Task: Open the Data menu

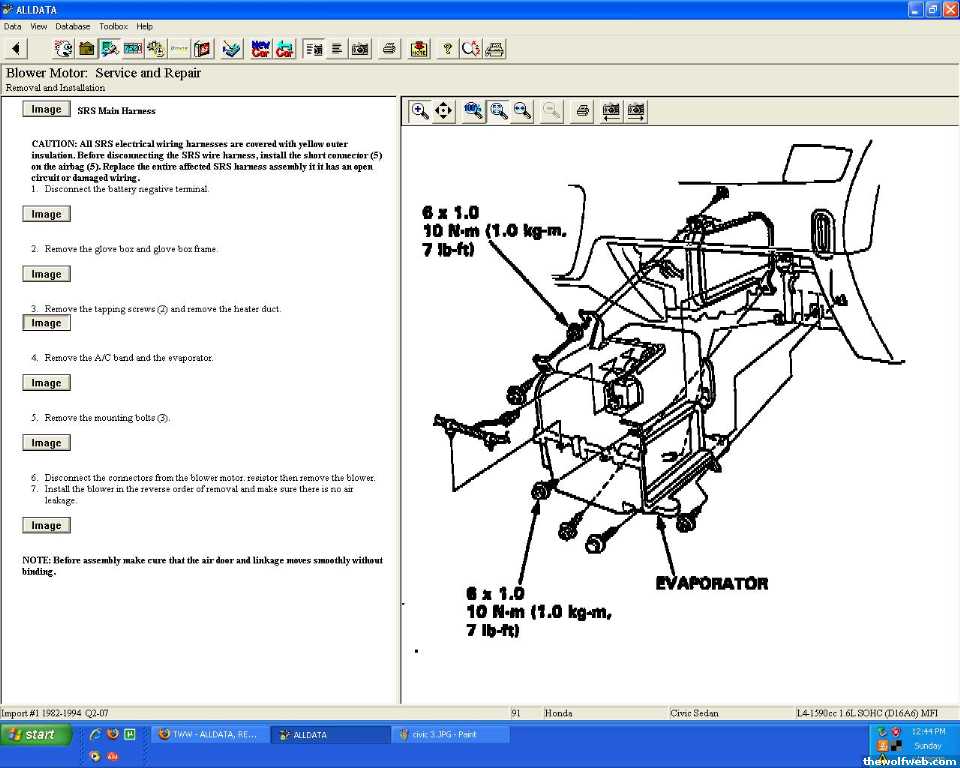Action: point(12,26)
